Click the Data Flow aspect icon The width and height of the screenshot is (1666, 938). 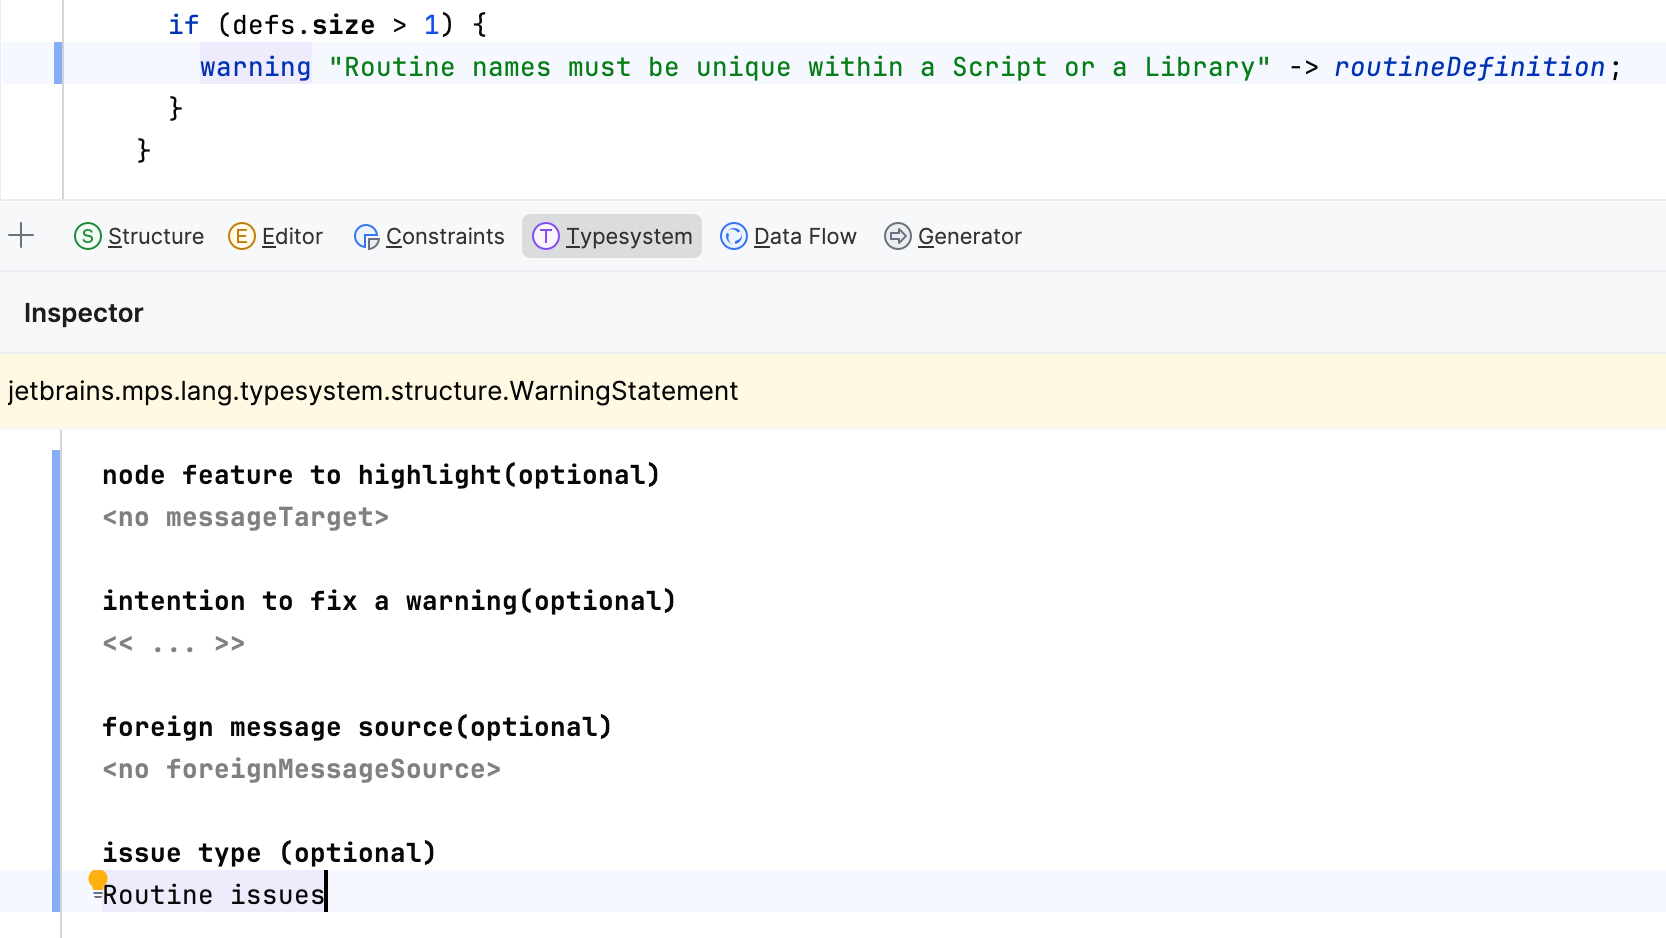click(733, 236)
